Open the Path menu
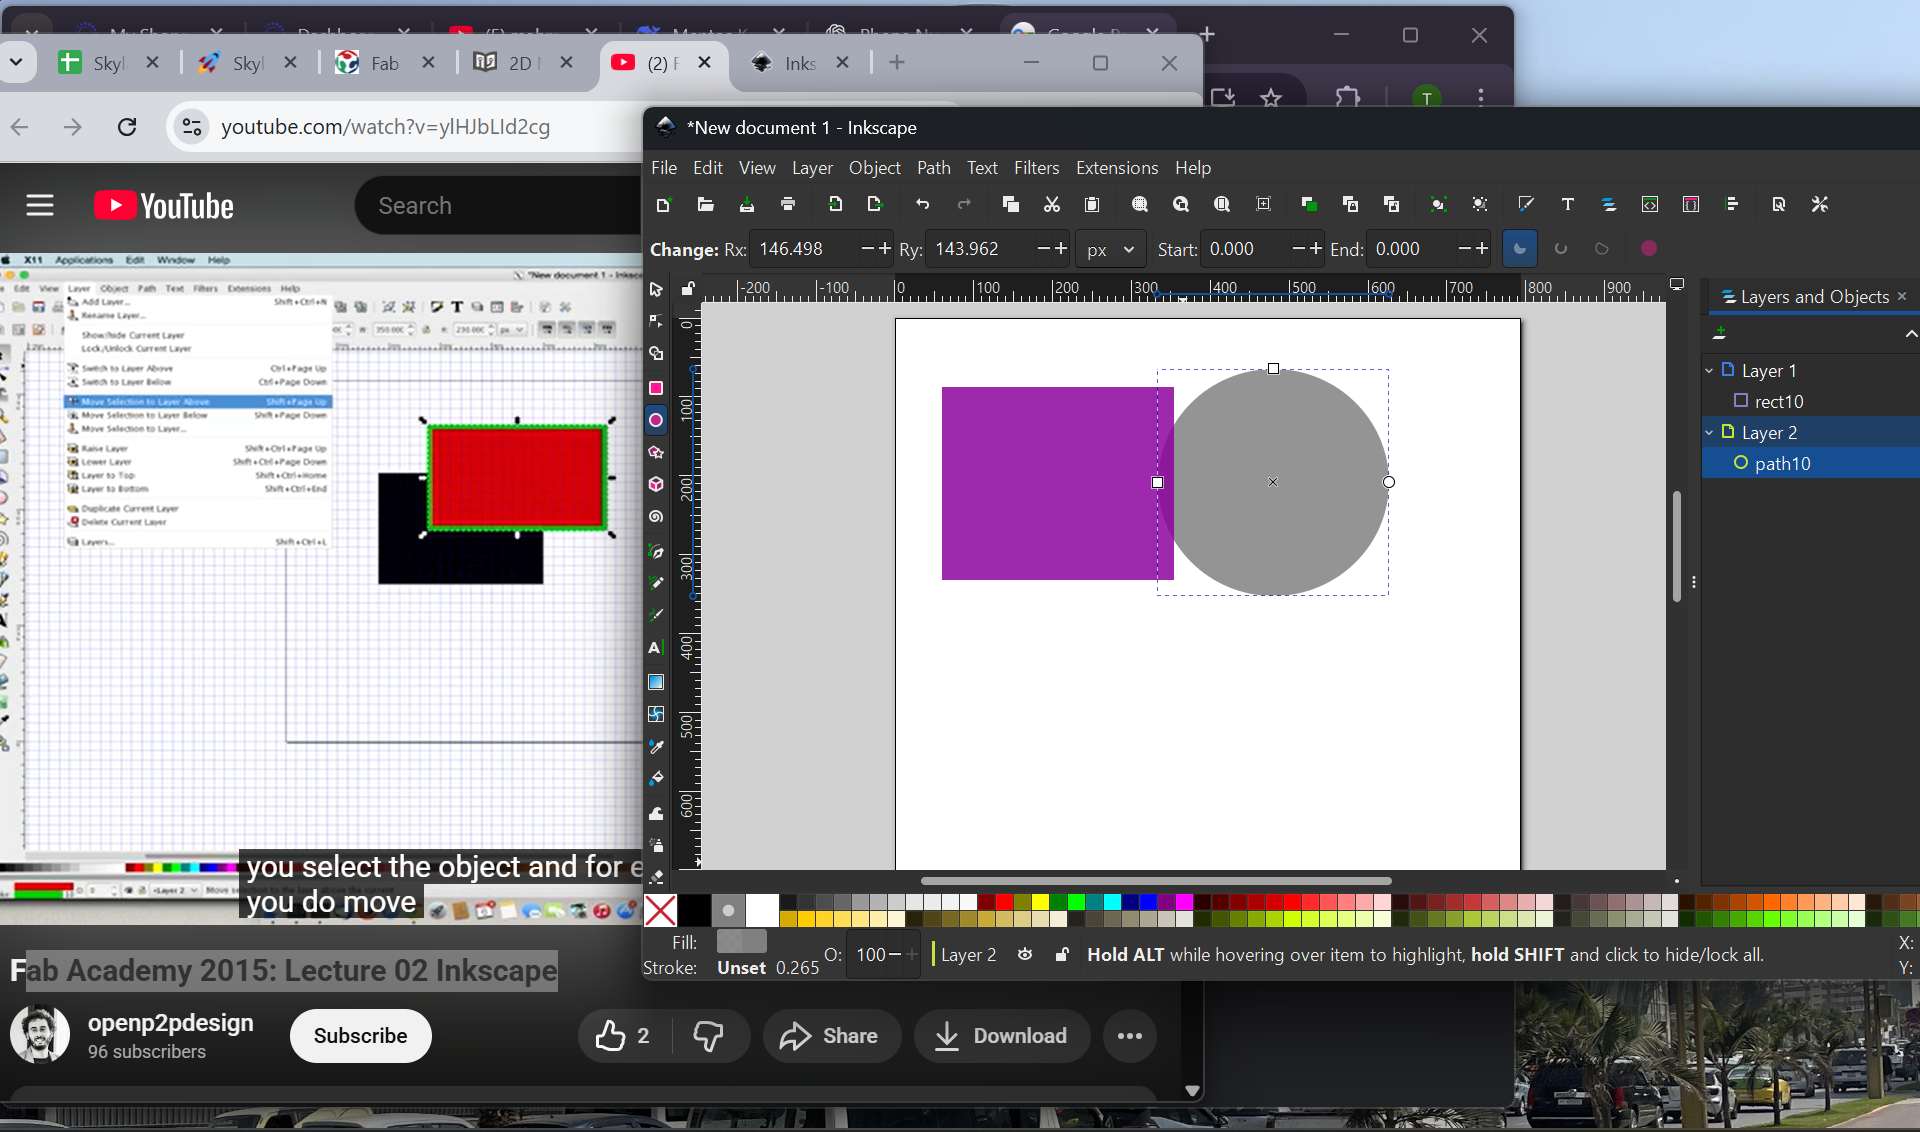The image size is (1920, 1132). (x=933, y=168)
